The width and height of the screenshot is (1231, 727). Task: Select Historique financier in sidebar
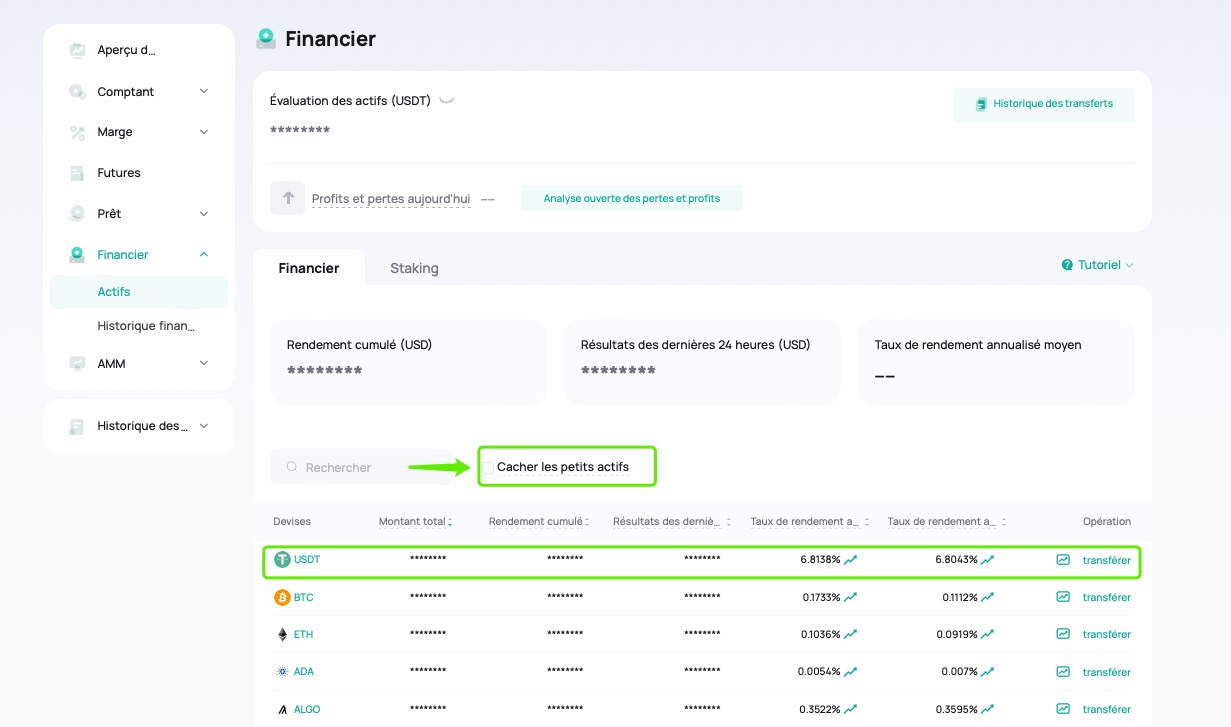coord(146,326)
